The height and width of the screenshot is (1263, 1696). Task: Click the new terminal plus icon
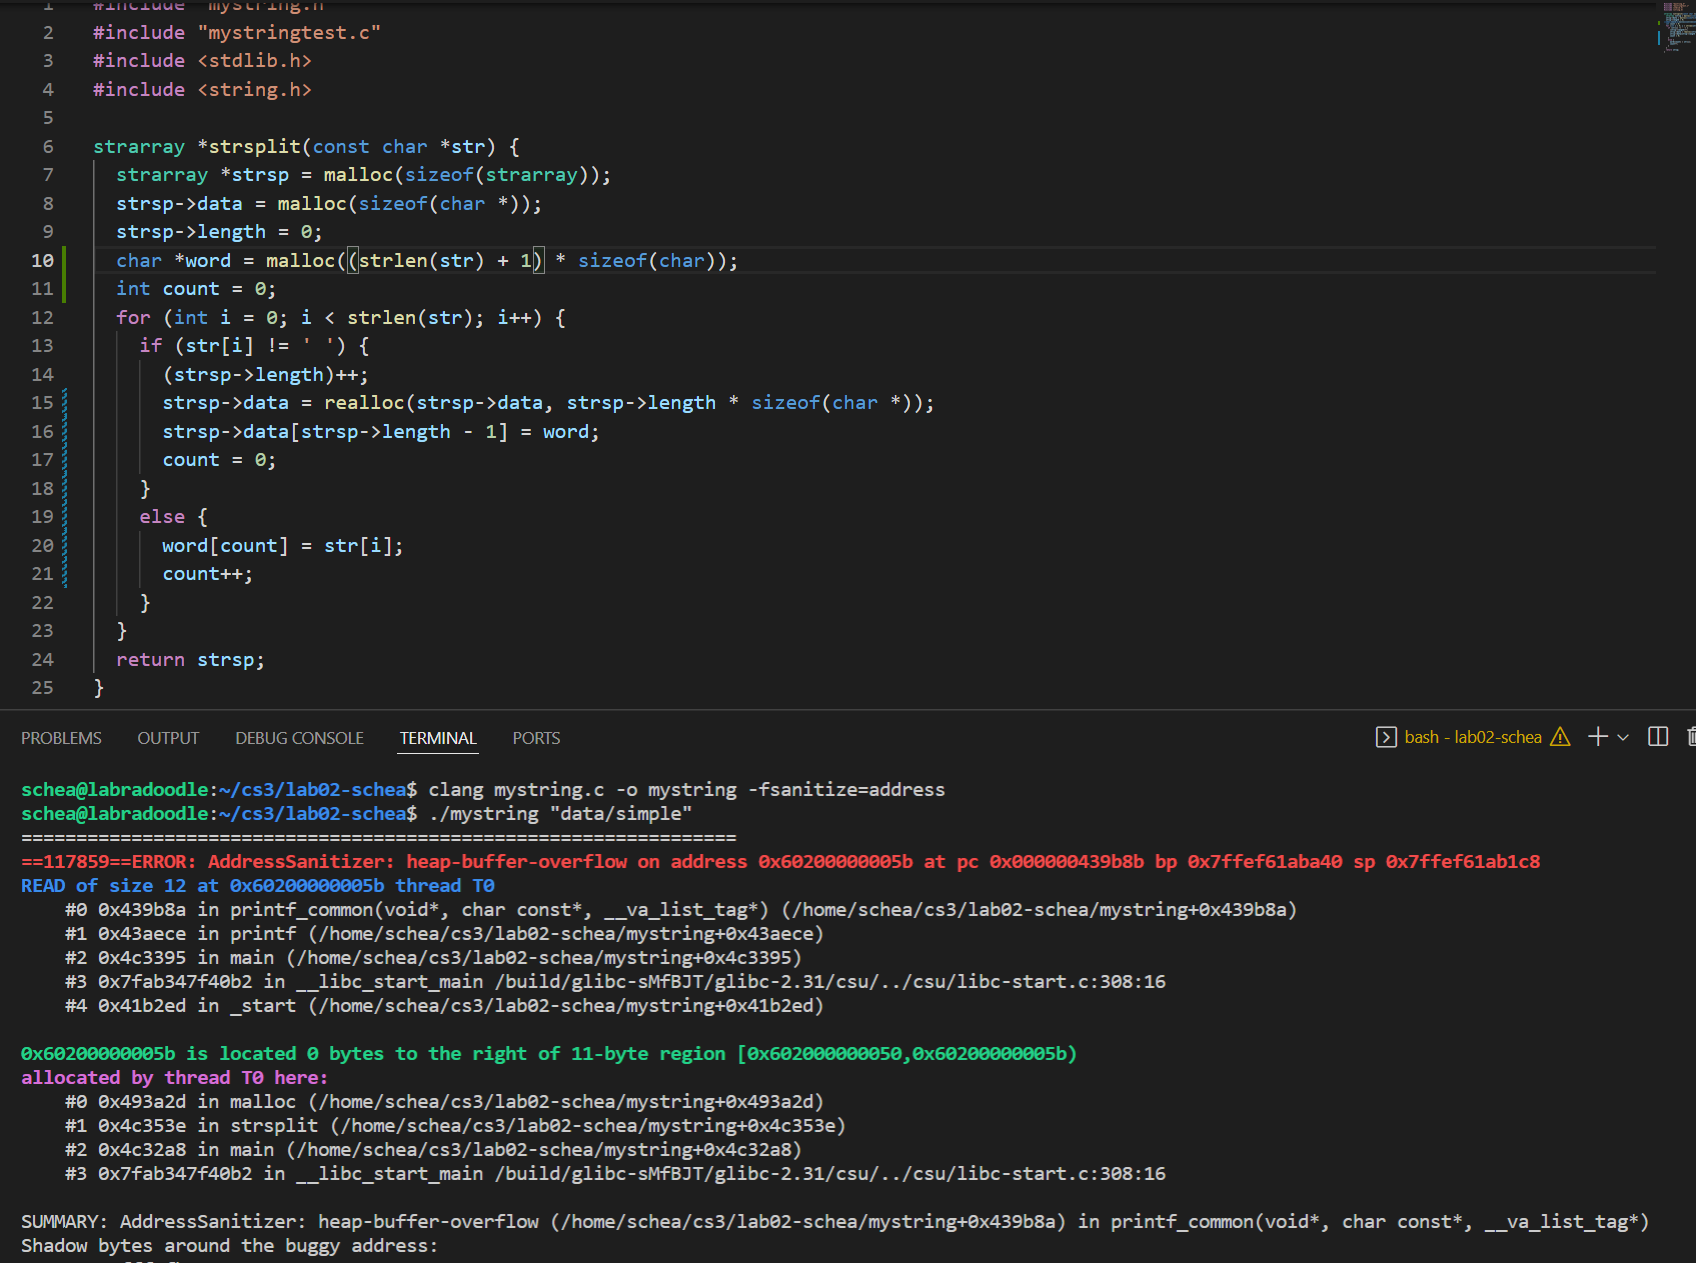coord(1598,737)
